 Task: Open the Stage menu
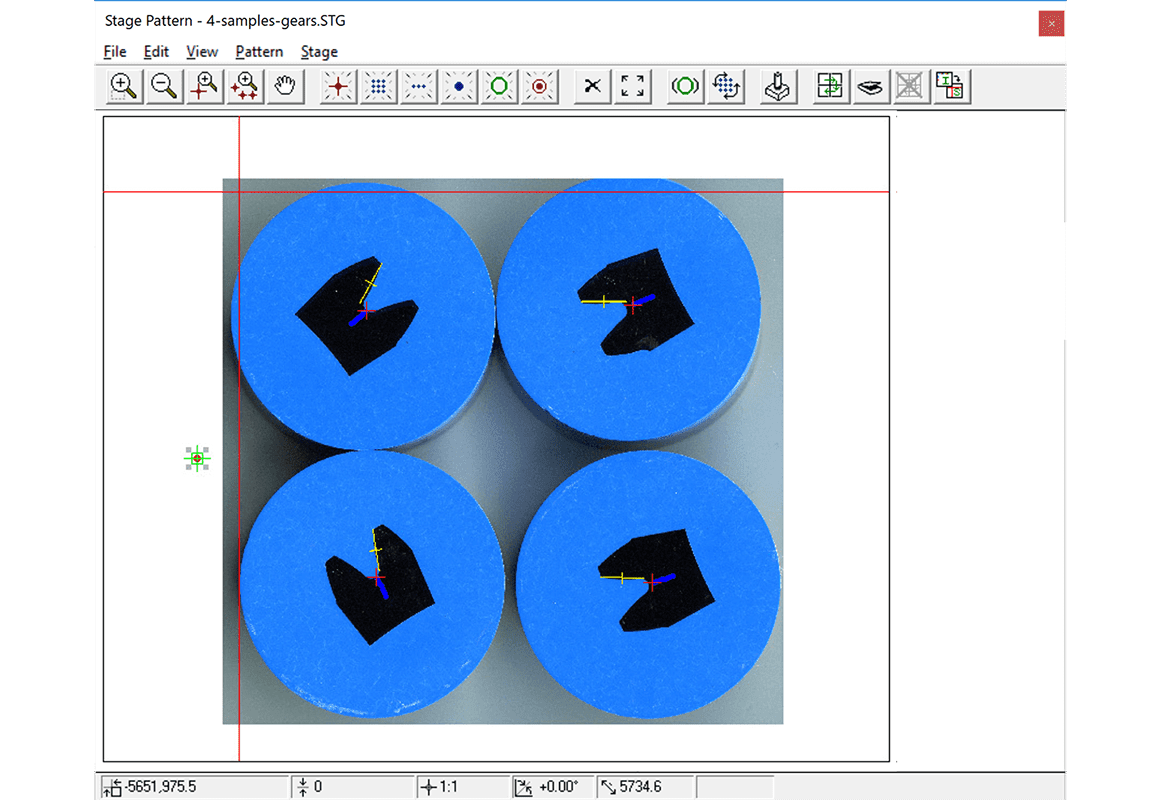tap(319, 52)
